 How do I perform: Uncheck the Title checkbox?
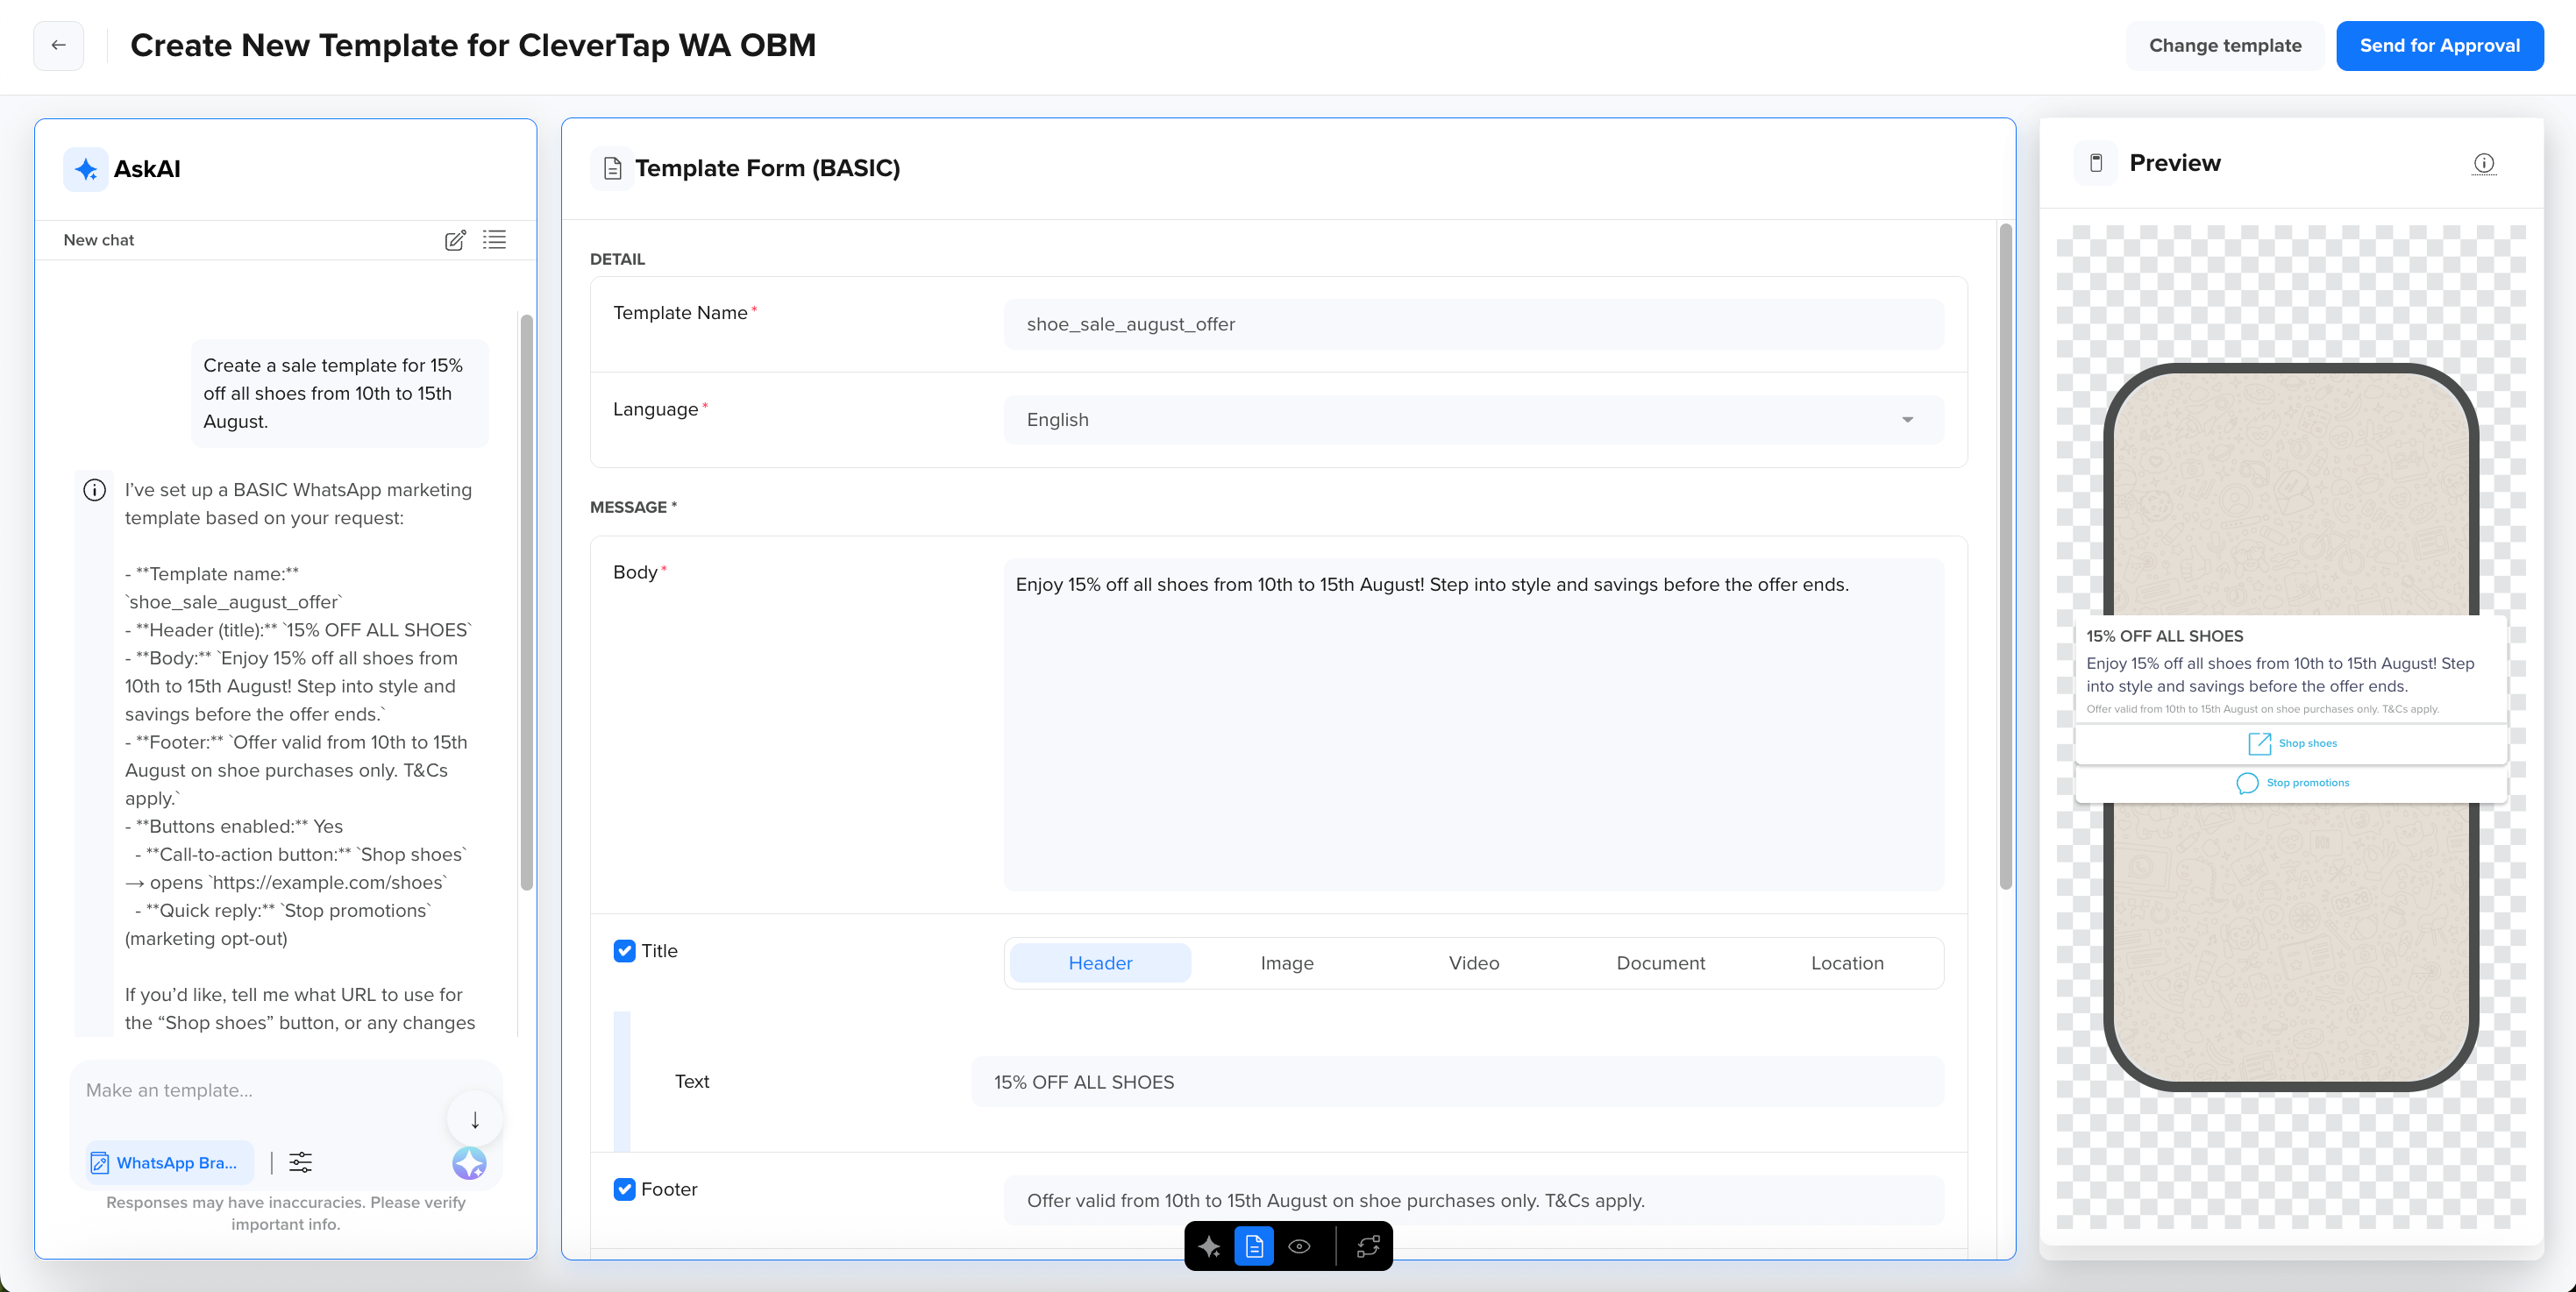click(x=624, y=951)
